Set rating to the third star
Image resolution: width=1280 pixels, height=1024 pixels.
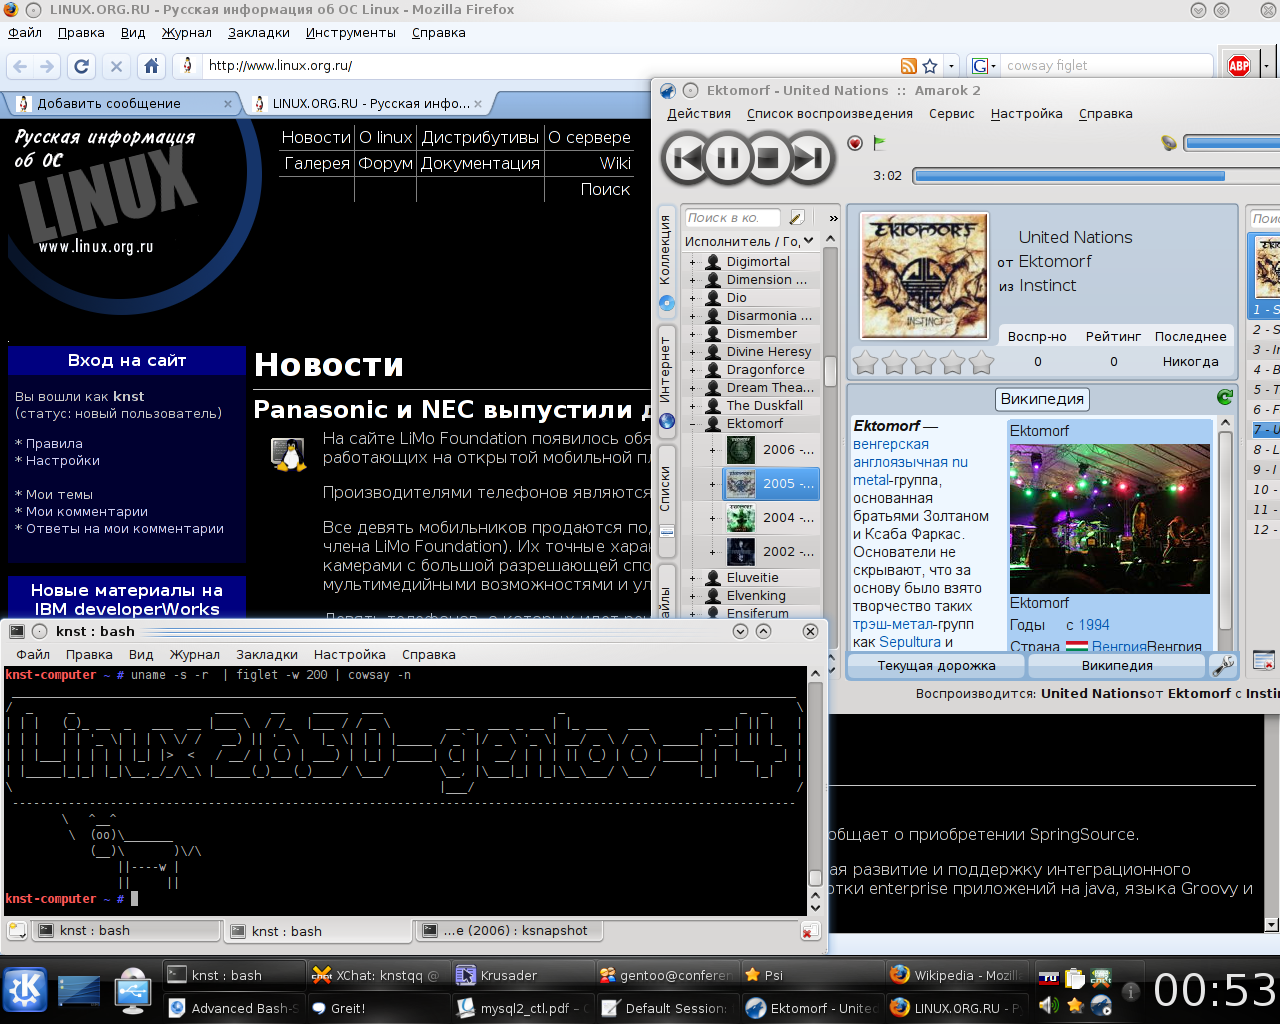[924, 362]
